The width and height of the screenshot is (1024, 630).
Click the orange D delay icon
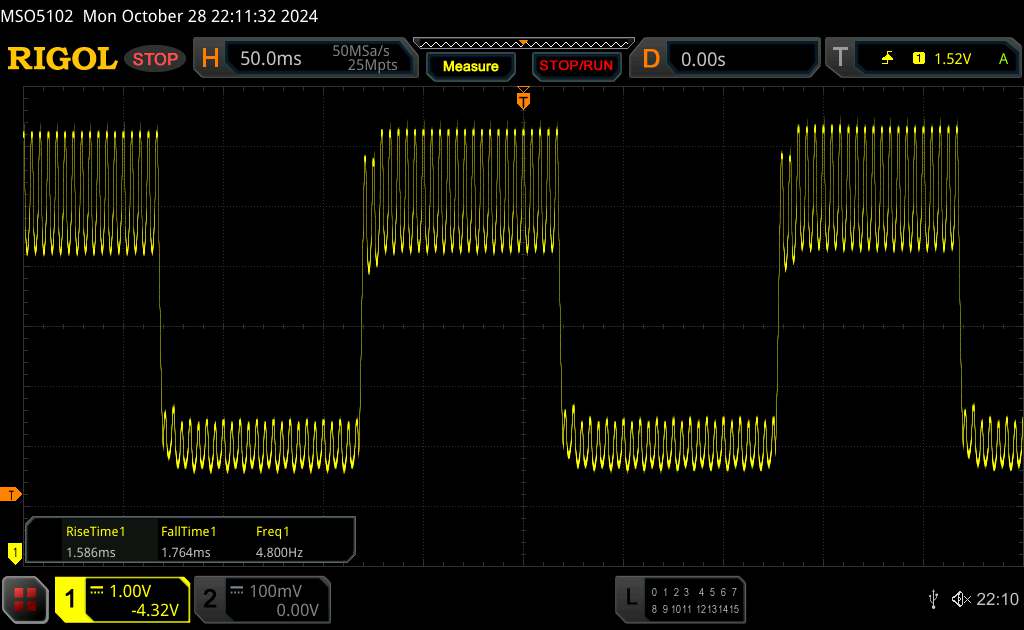[651, 59]
